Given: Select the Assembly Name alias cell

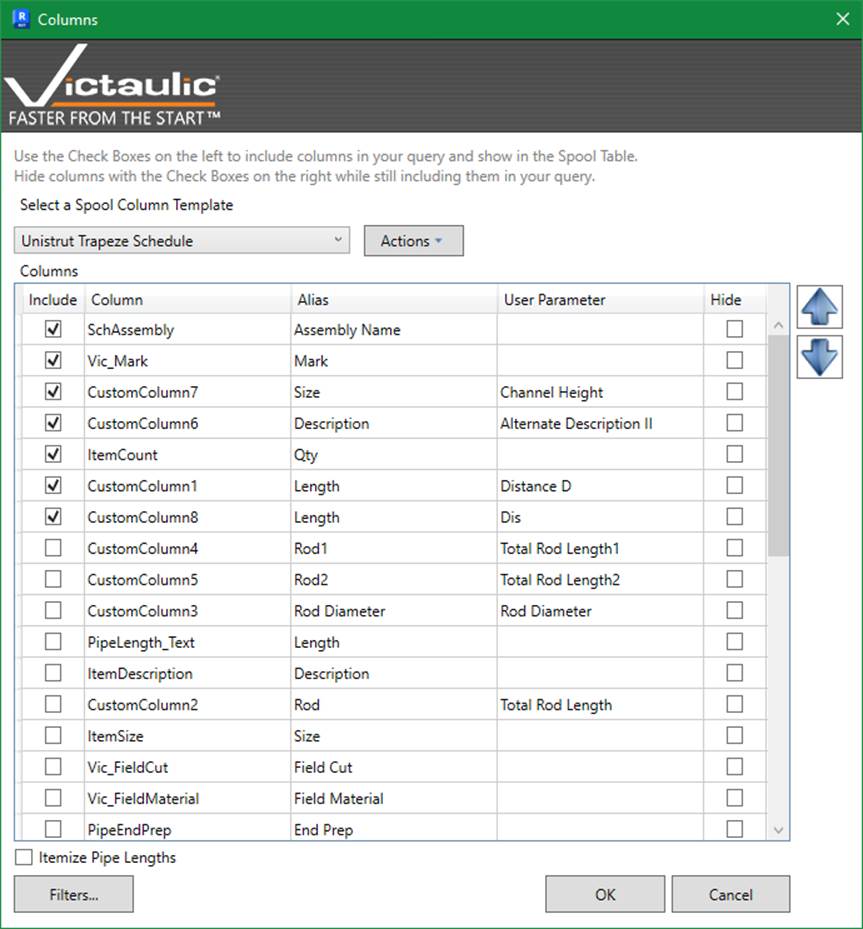Looking at the screenshot, I should 393,329.
